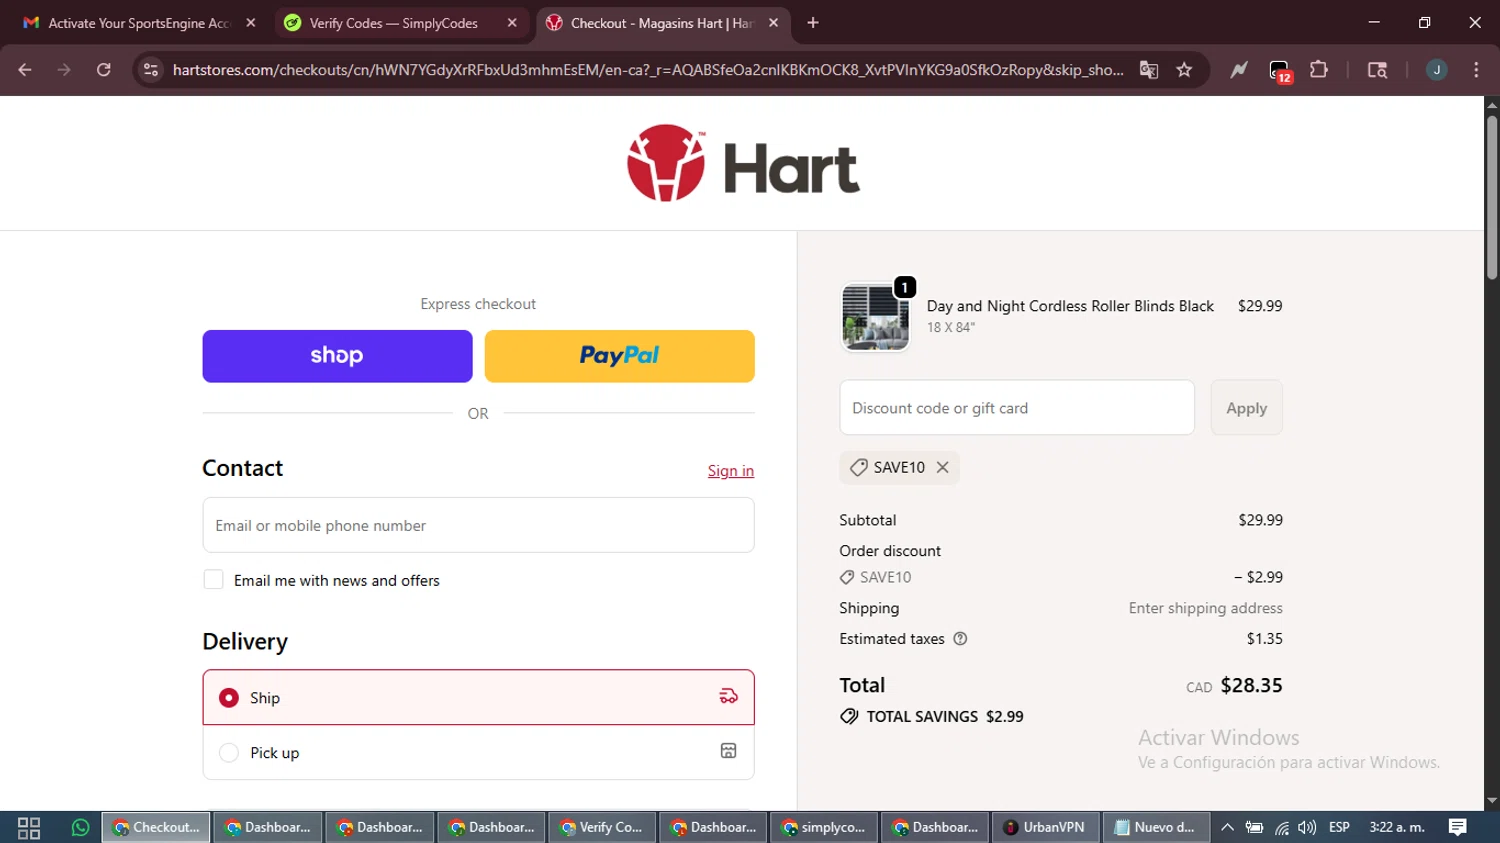
Task: Open the extension icon left of red badge
Action: click(x=1239, y=70)
